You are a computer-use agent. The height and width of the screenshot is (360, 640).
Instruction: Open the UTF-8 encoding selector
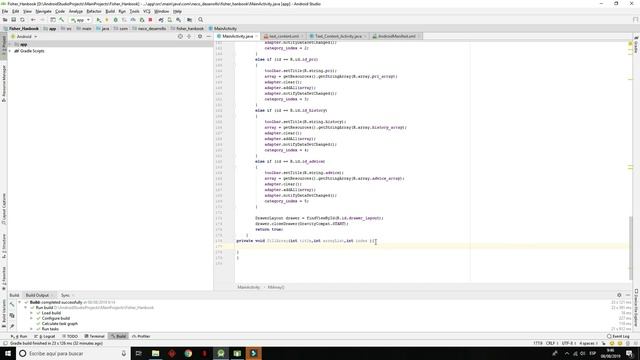(x=568, y=343)
